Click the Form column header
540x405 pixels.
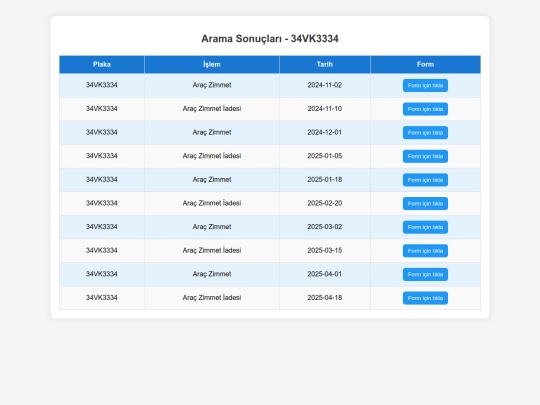(x=425, y=64)
